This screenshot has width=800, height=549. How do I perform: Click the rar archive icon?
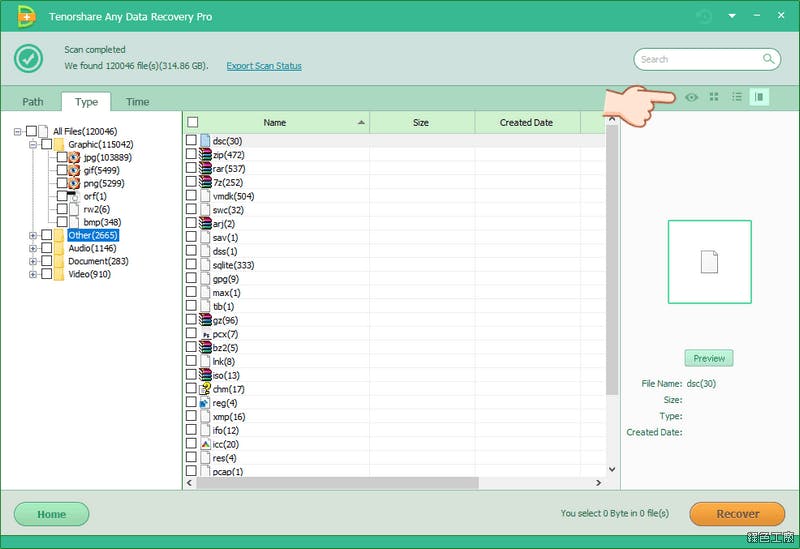pos(205,168)
